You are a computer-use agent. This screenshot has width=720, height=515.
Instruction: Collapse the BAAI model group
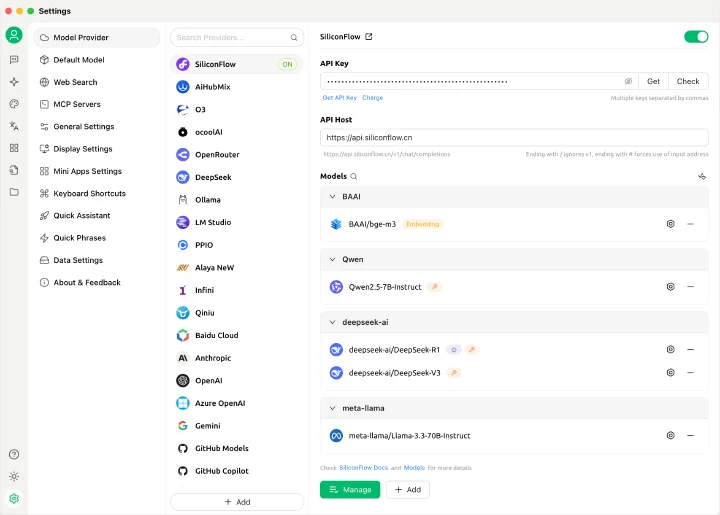[332, 196]
